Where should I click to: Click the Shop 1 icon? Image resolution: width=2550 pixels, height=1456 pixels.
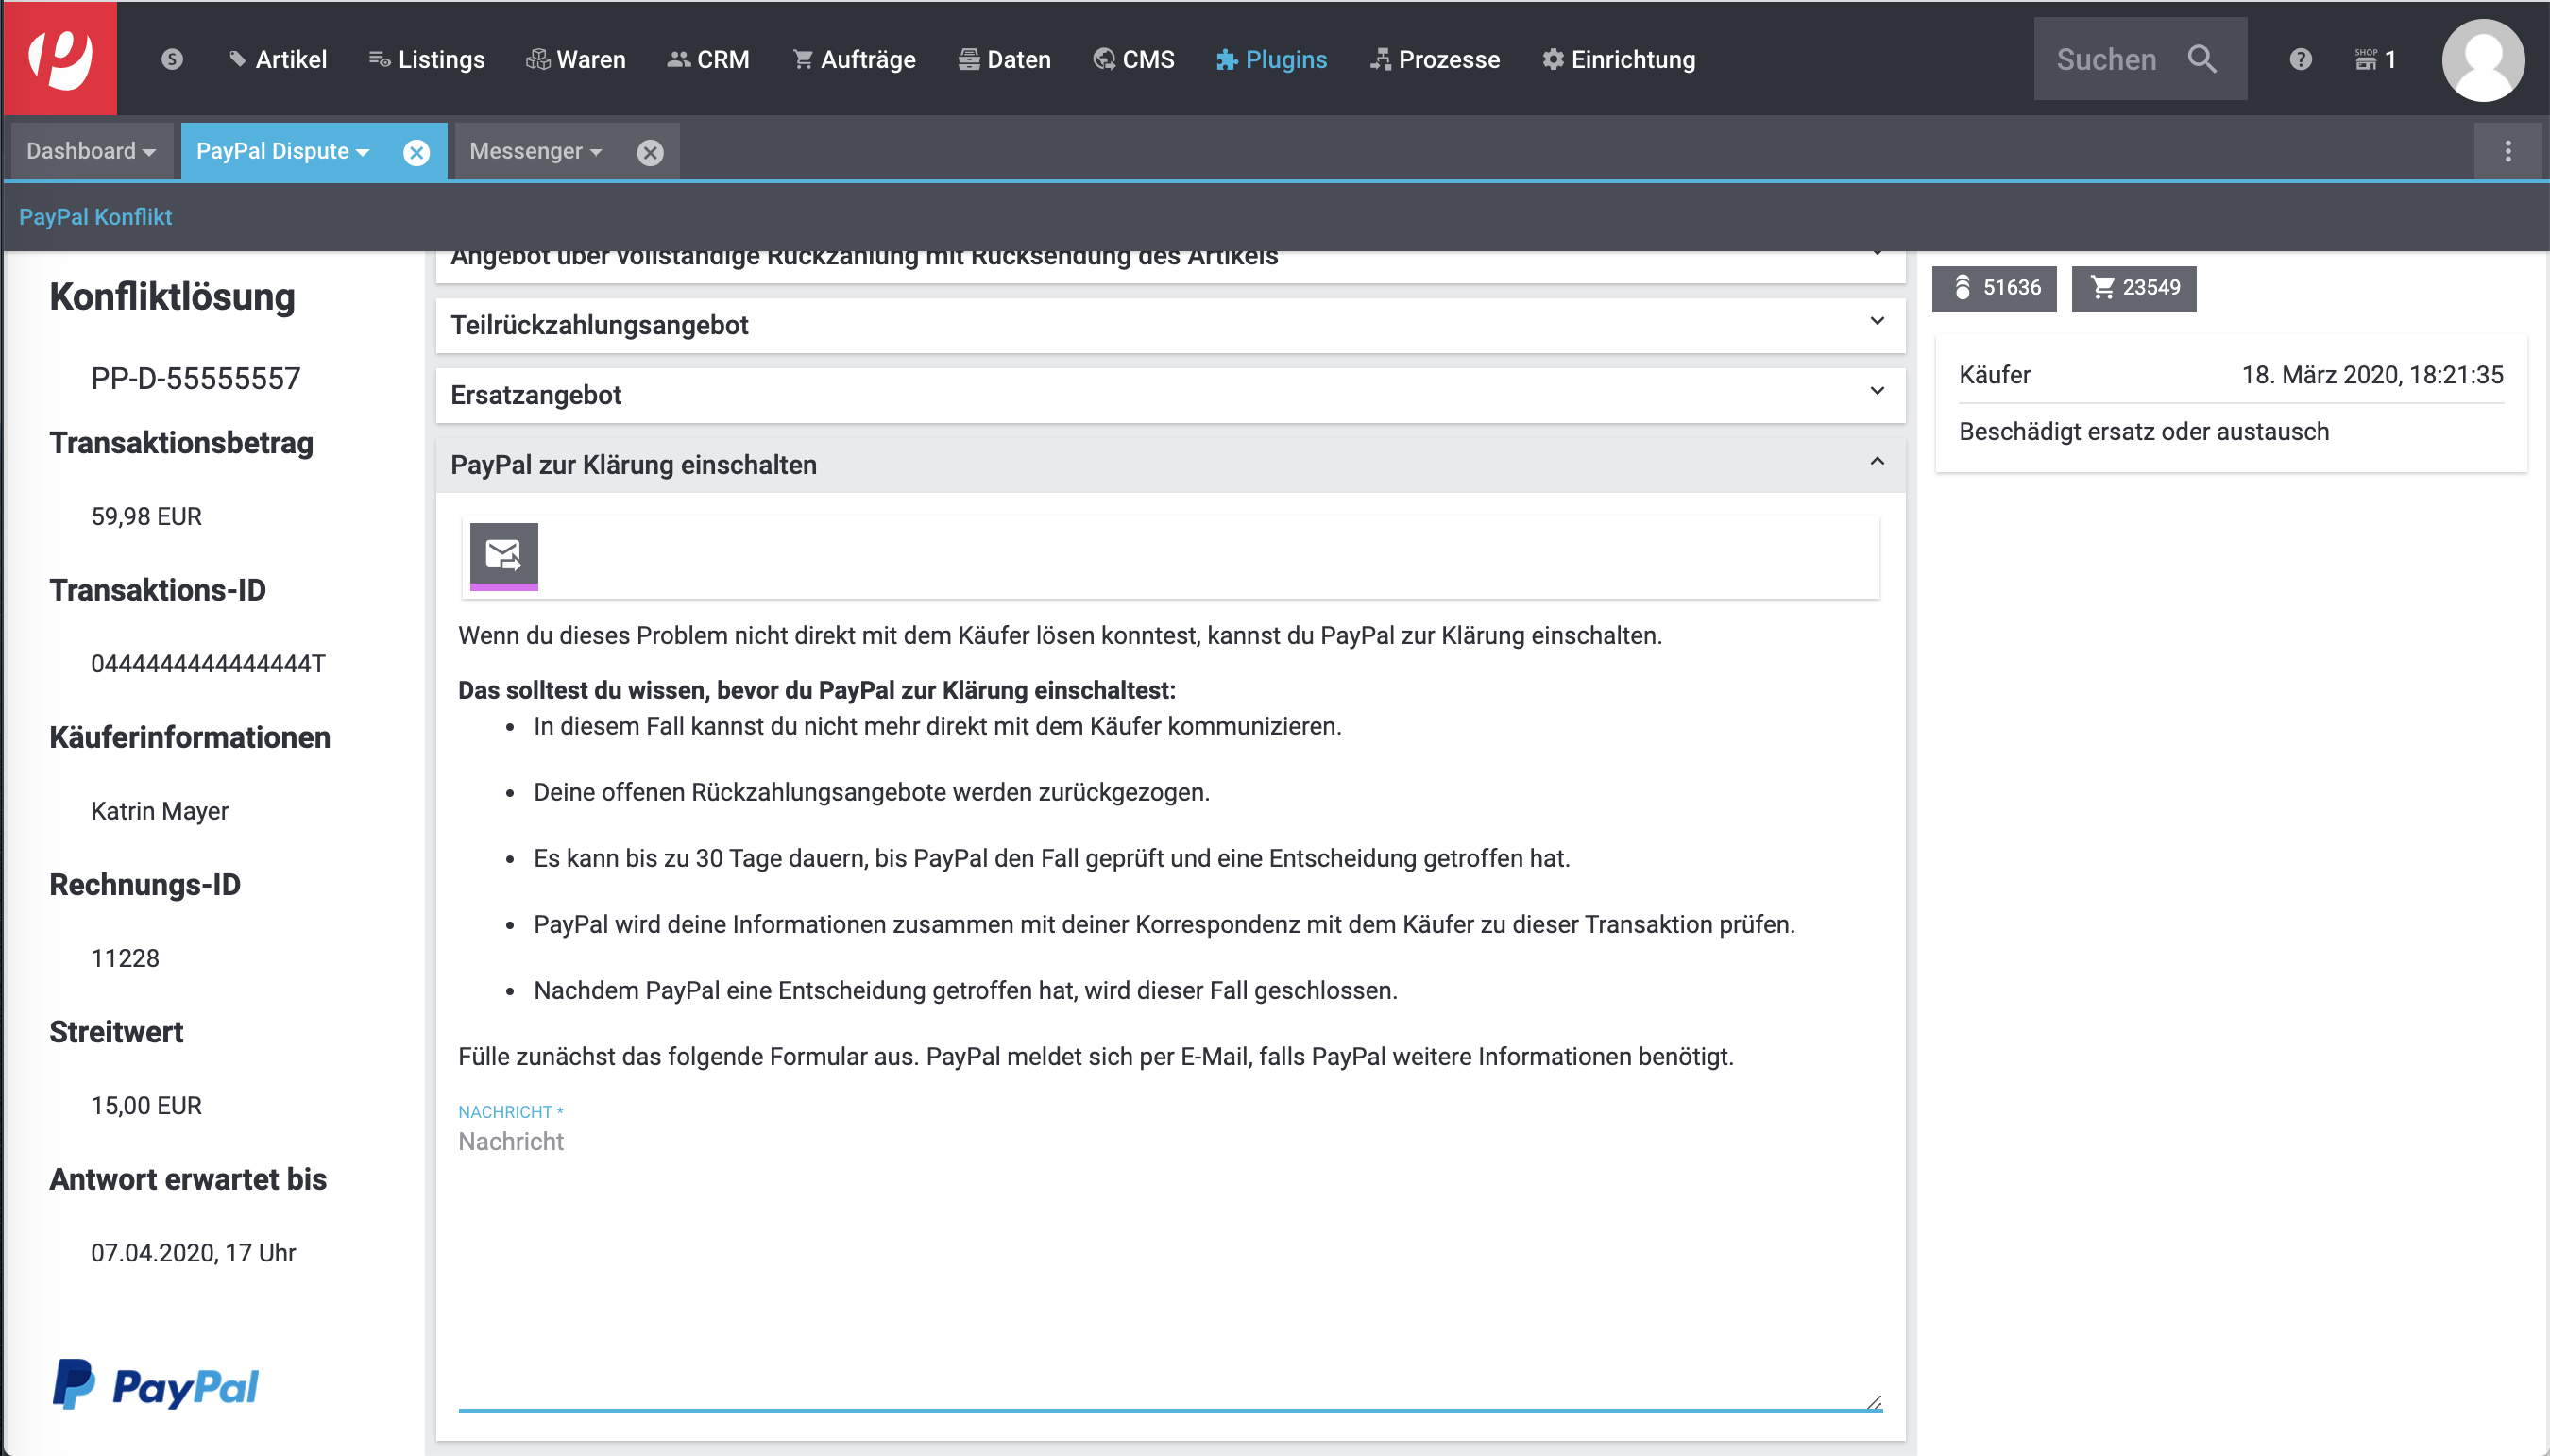[x=2374, y=59]
